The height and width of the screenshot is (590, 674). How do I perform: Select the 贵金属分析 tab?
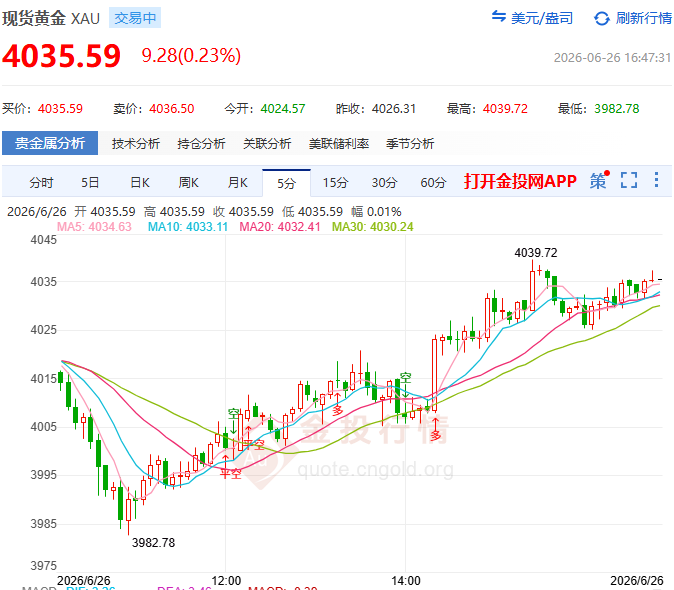pyautogui.click(x=50, y=143)
